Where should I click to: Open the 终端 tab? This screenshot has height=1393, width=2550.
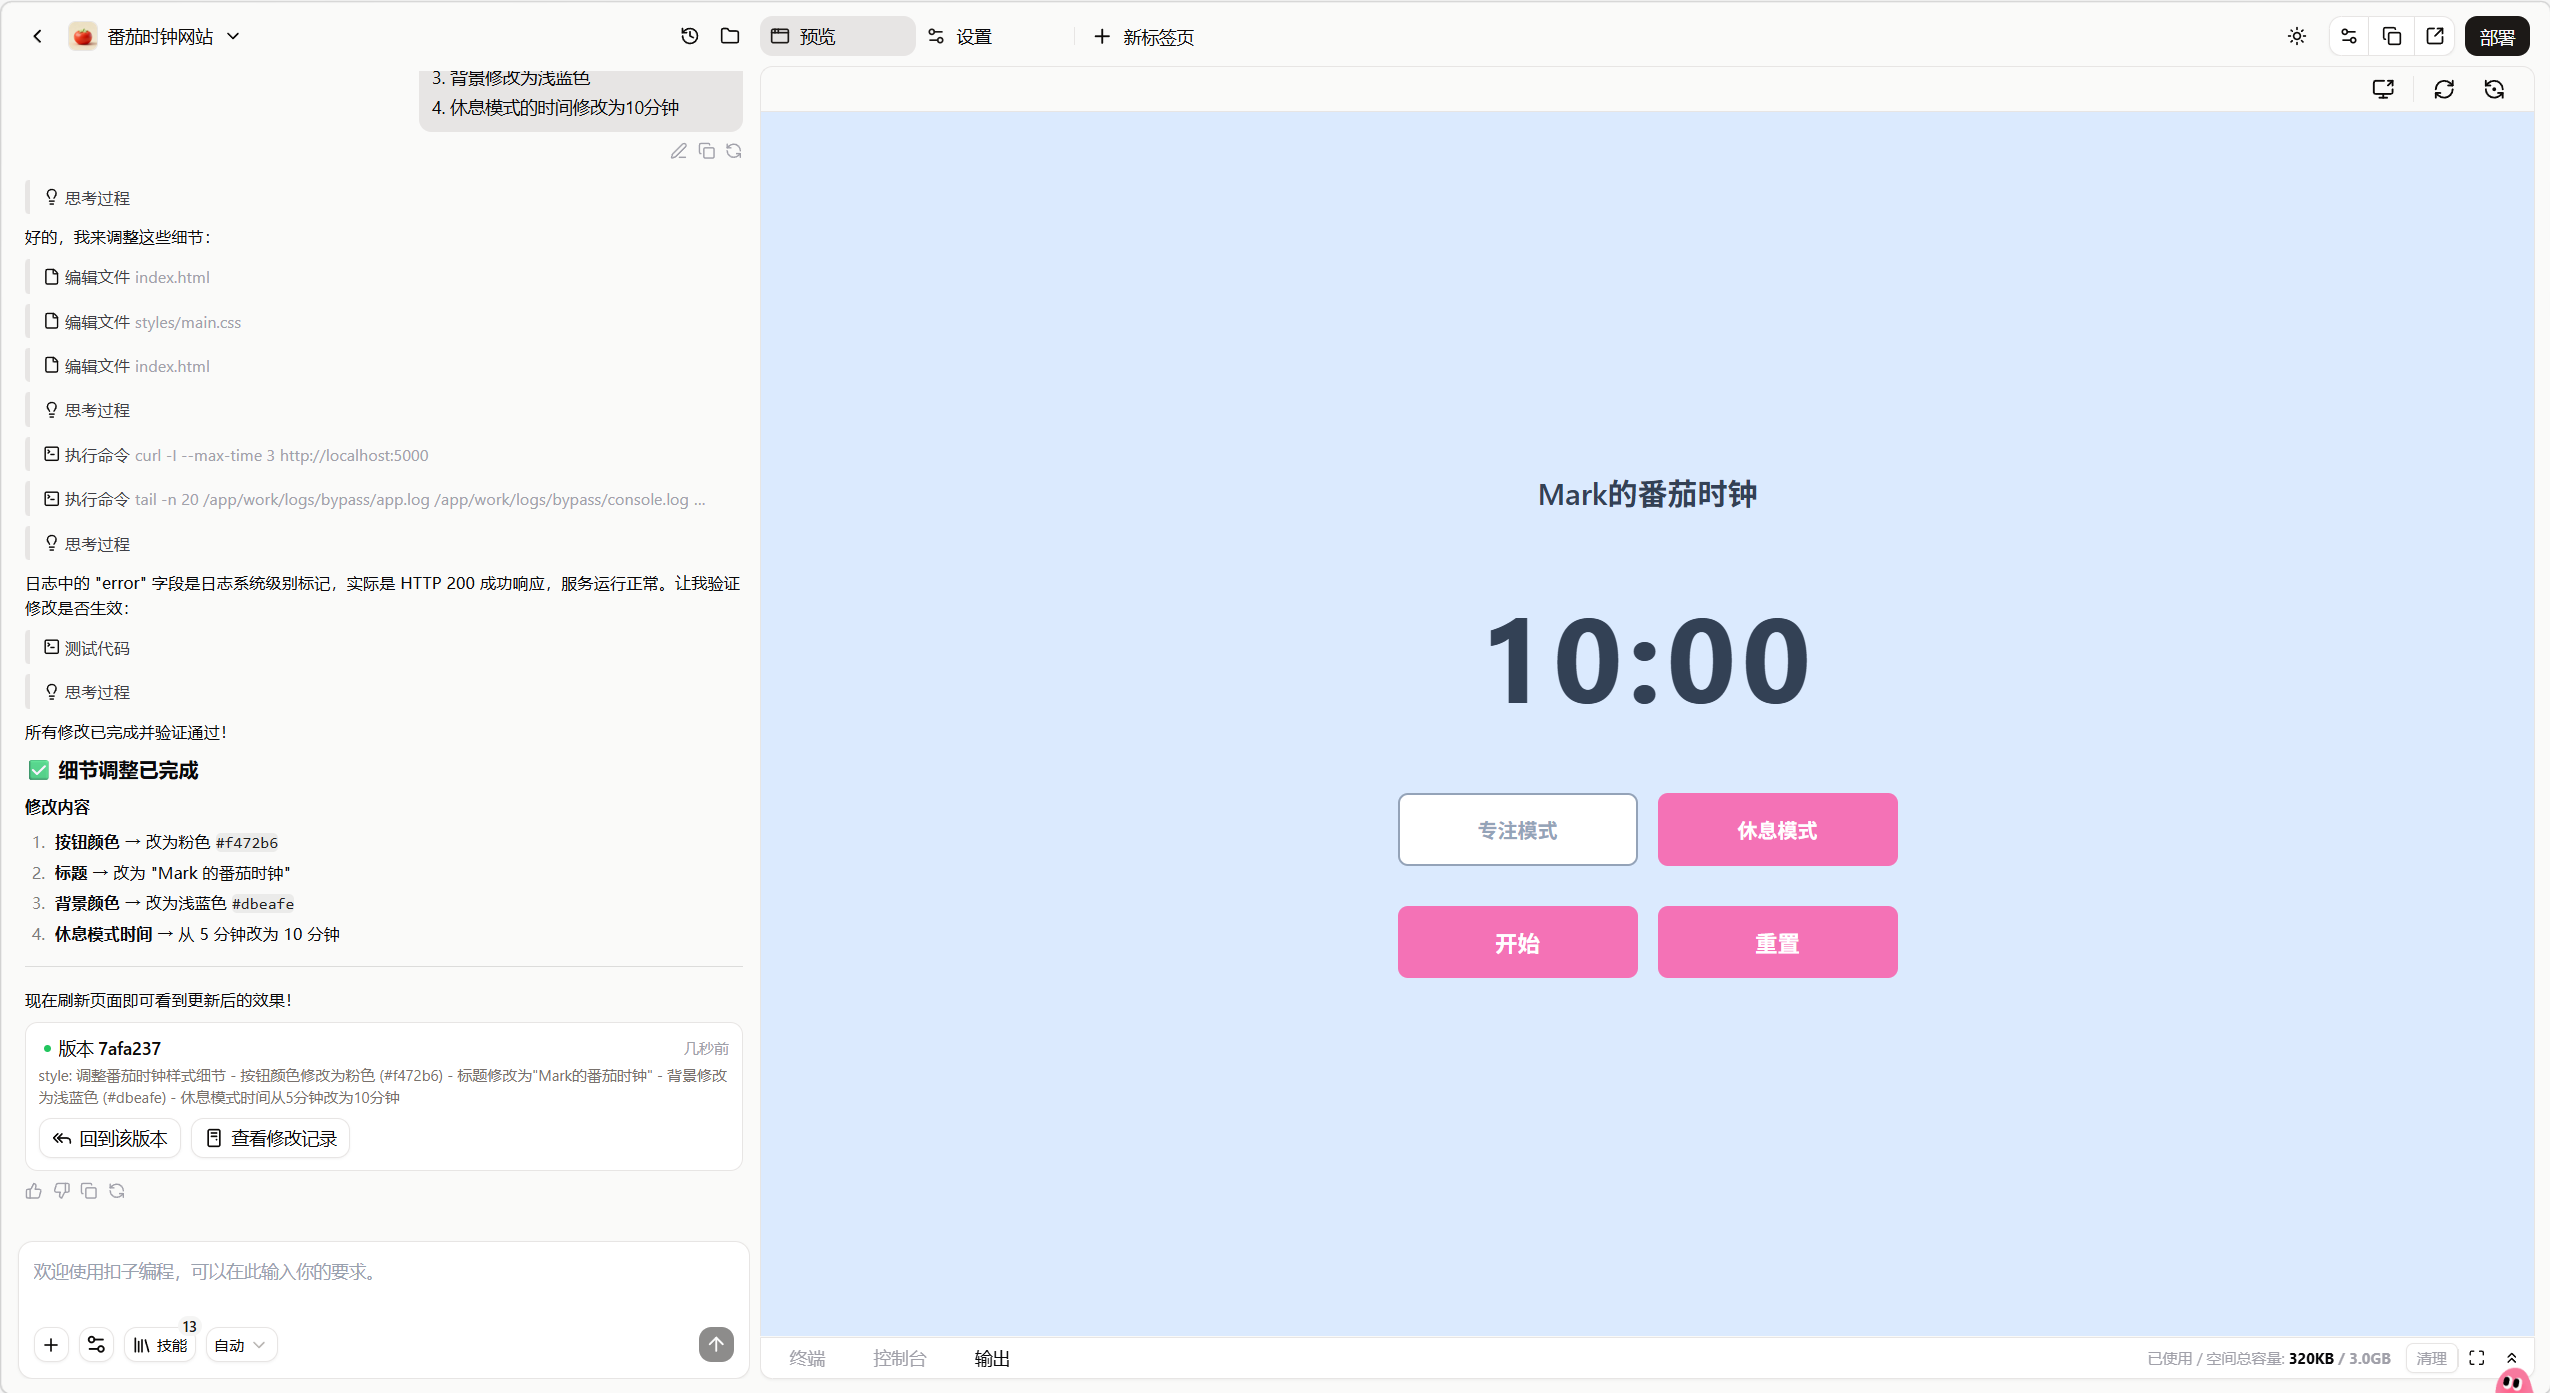pos(807,1358)
